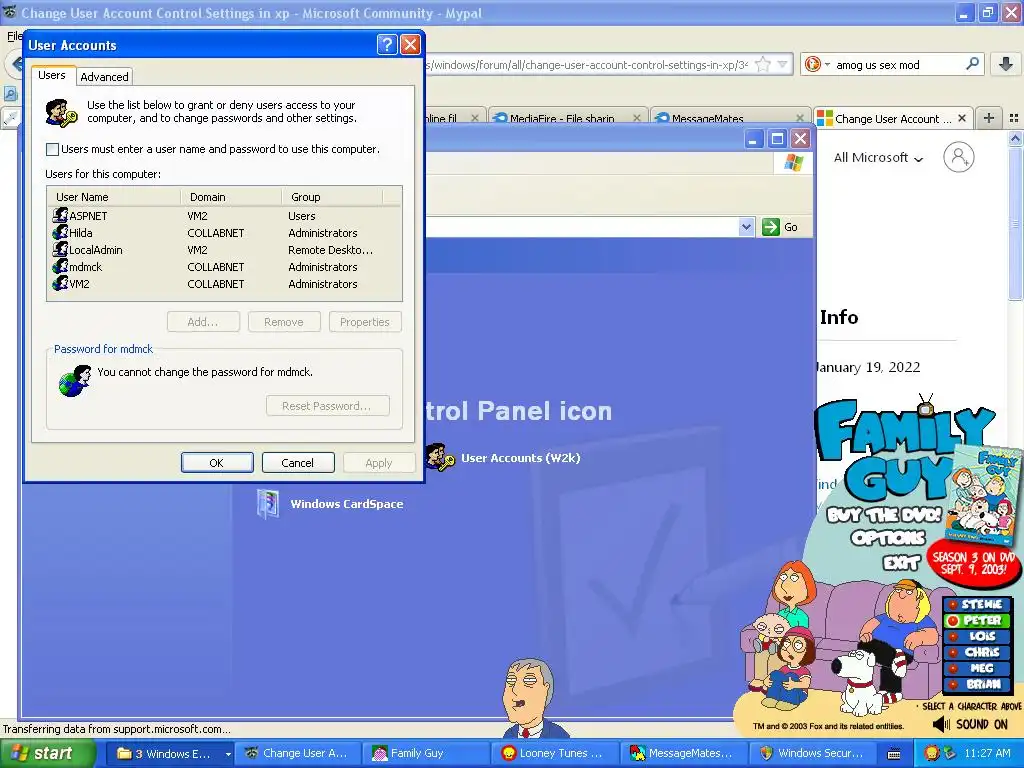
Task: Click the search magnifier icon
Action: pyautogui.click(x=972, y=64)
